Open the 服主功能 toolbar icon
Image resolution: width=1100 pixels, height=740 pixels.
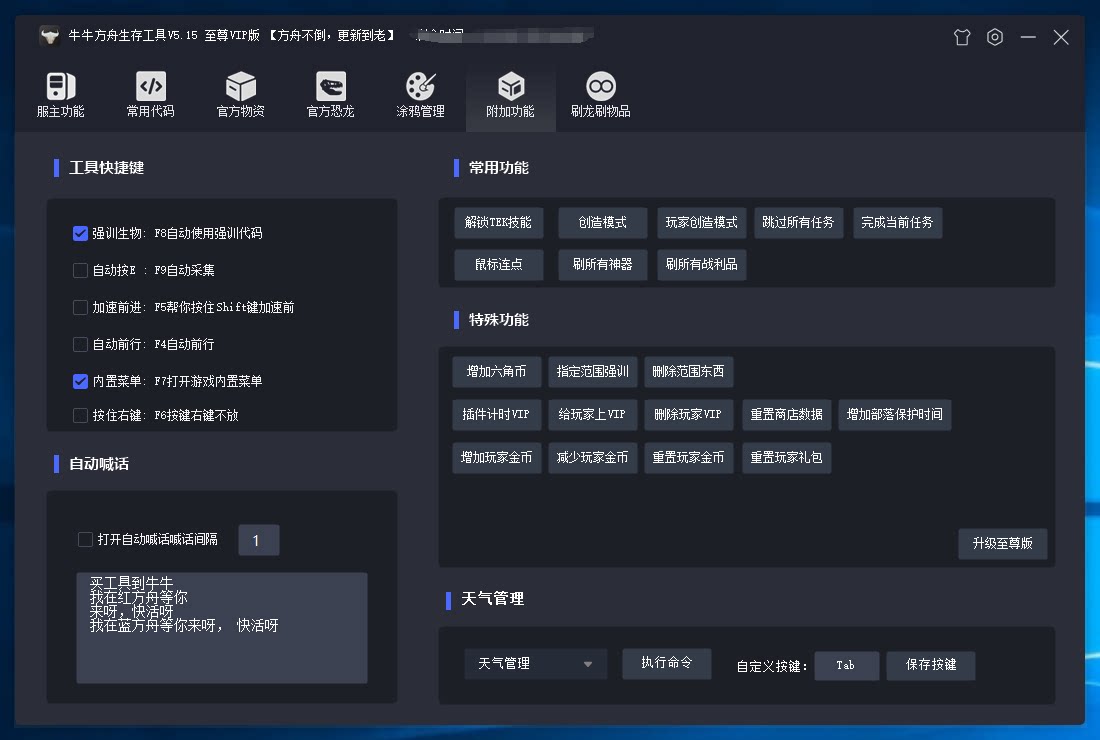click(59, 94)
